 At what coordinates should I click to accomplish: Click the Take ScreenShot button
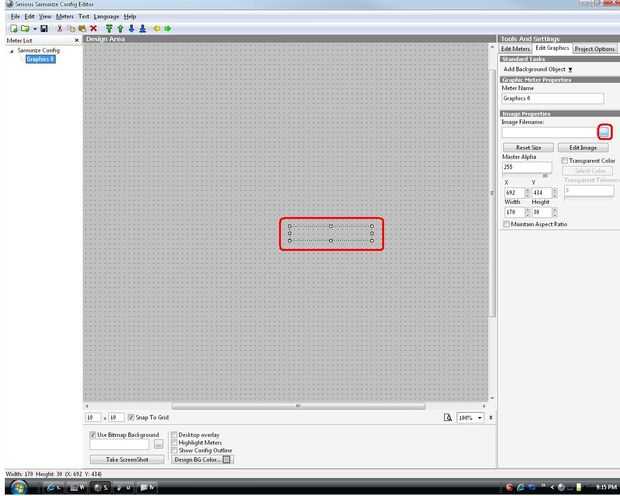click(x=127, y=460)
